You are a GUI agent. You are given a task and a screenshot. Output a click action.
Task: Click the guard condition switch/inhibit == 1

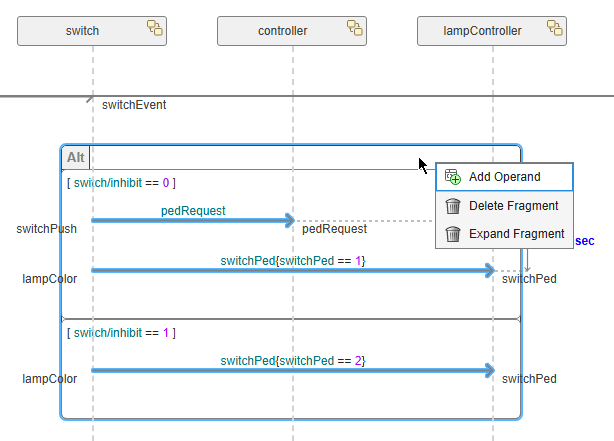[x=121, y=333]
